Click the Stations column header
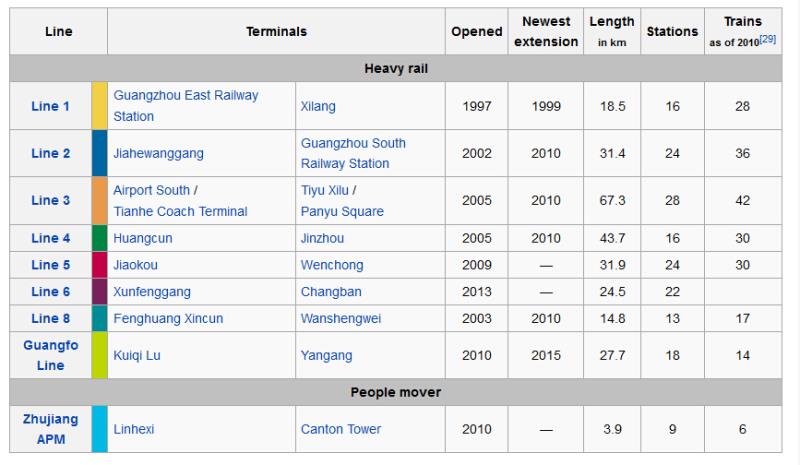Screen dimensions: 800x465 pyautogui.click(x=672, y=32)
